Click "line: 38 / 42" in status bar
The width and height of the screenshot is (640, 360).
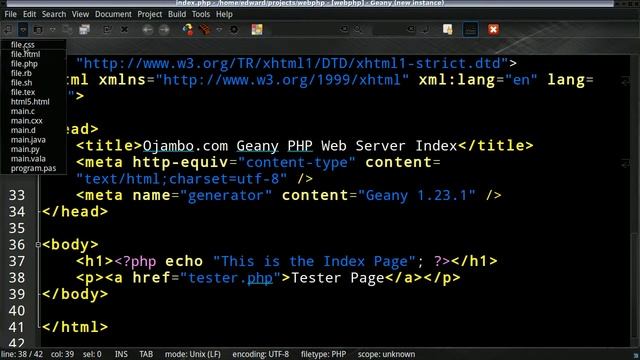point(22,354)
